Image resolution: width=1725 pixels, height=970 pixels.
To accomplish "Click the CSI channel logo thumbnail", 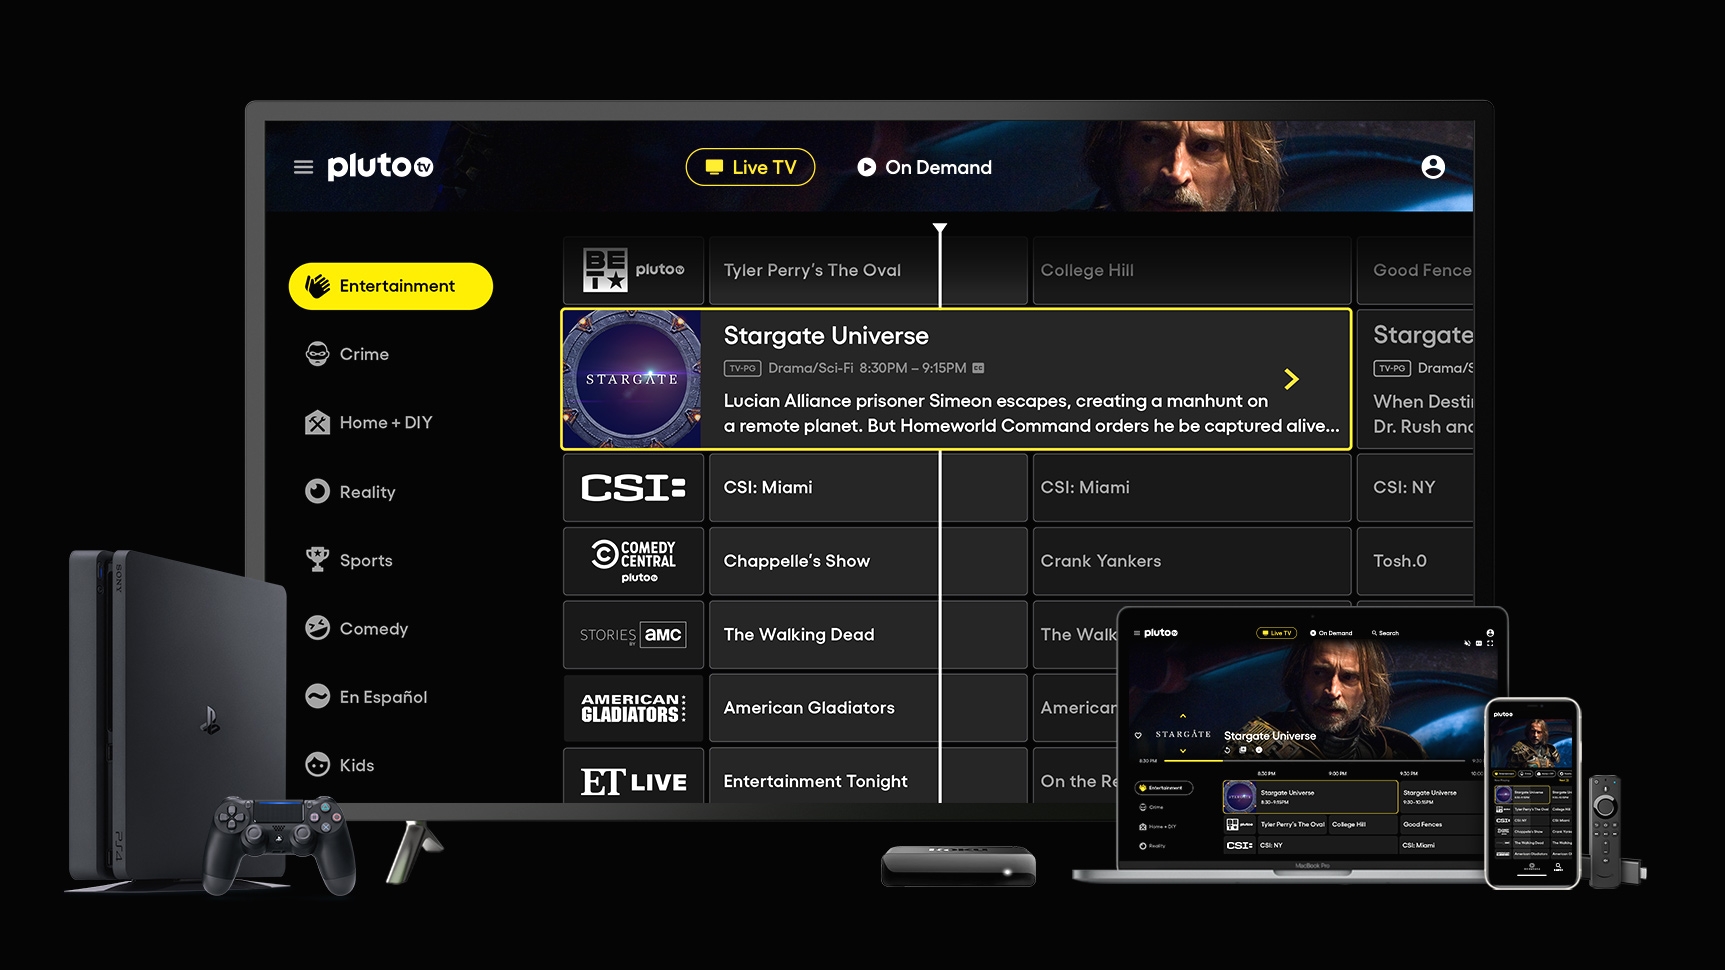I will click(632, 487).
